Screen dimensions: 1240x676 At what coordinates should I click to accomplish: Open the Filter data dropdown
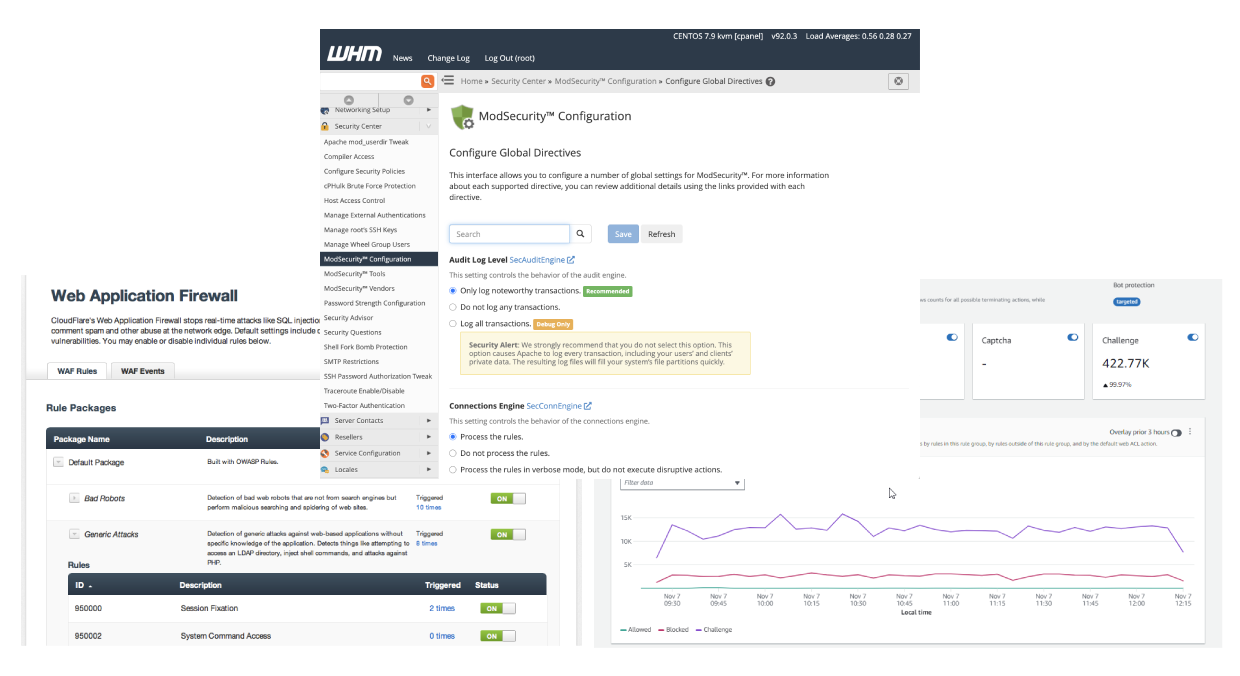tap(682, 483)
